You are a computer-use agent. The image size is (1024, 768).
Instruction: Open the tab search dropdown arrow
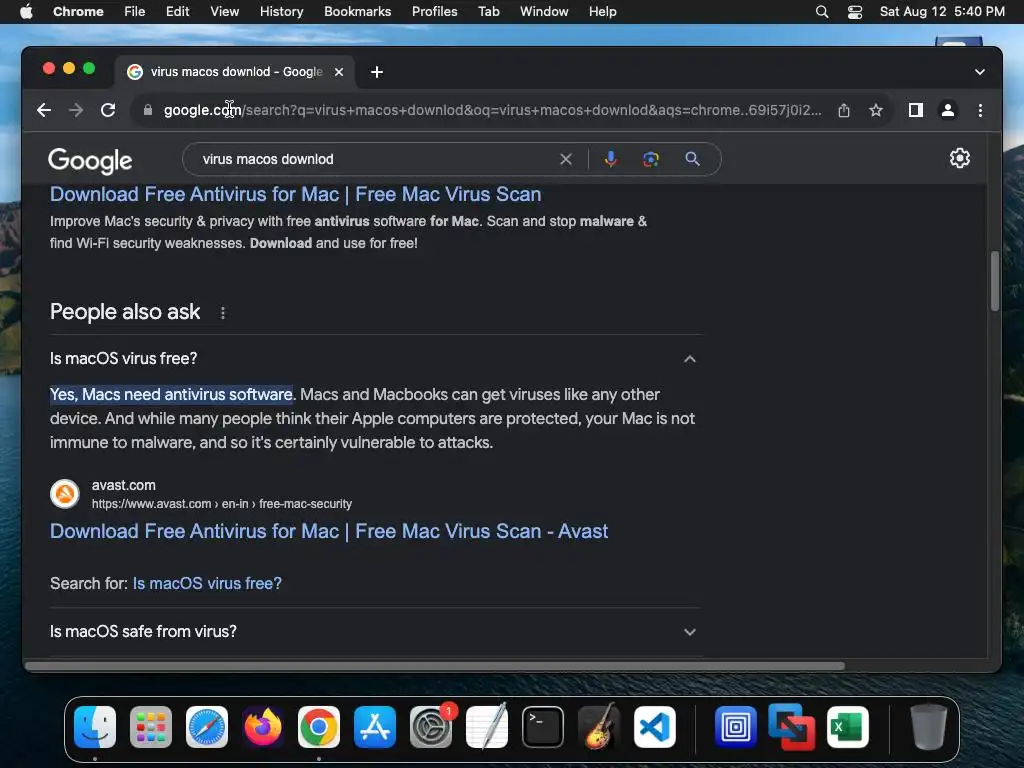(980, 72)
